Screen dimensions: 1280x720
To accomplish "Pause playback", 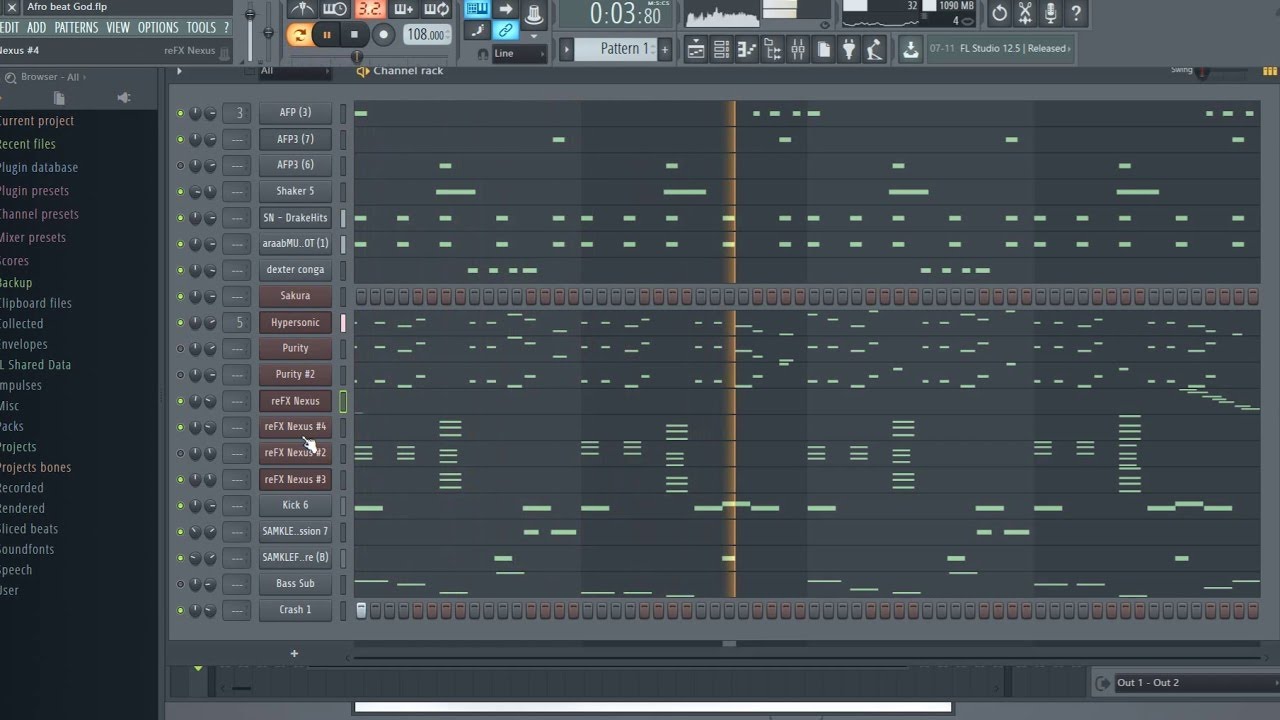I will (326, 34).
